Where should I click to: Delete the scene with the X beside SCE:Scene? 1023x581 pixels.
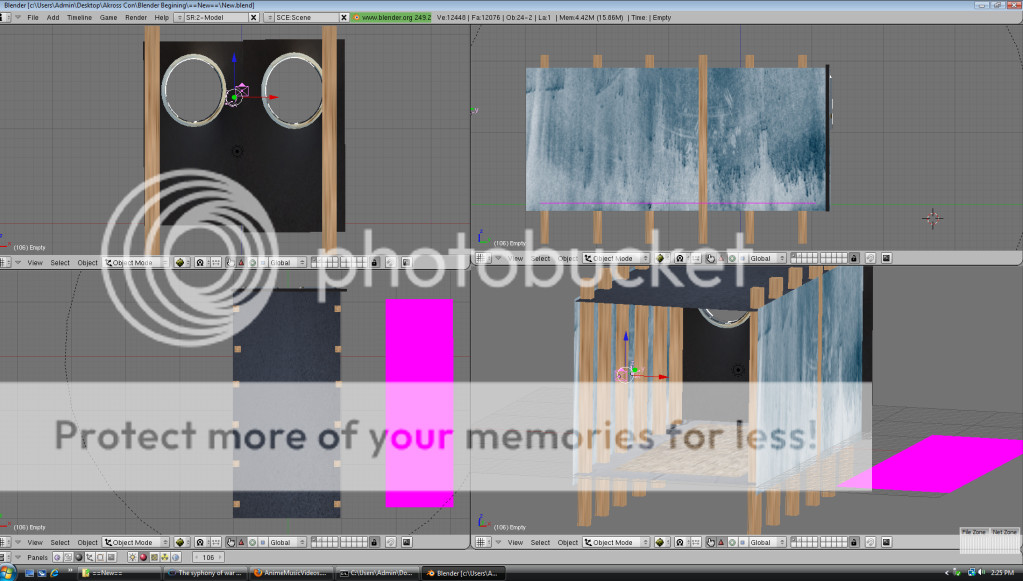(344, 18)
